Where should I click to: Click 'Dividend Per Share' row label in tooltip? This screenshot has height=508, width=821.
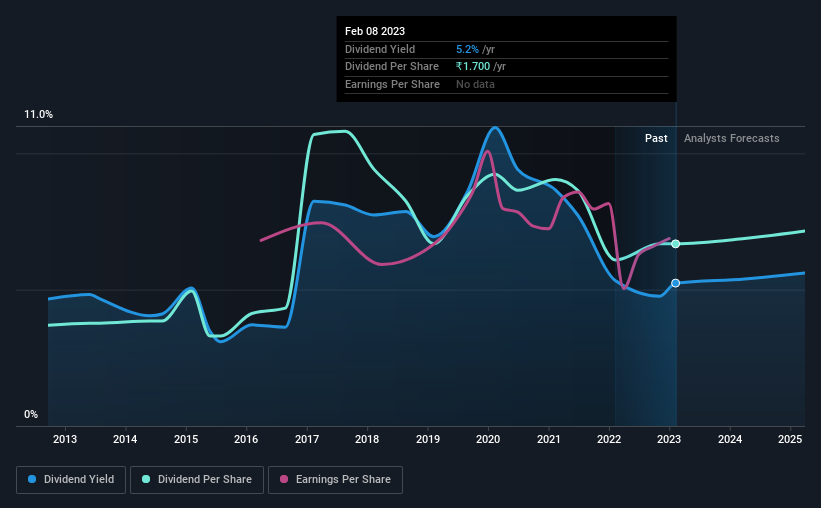pyautogui.click(x=392, y=67)
